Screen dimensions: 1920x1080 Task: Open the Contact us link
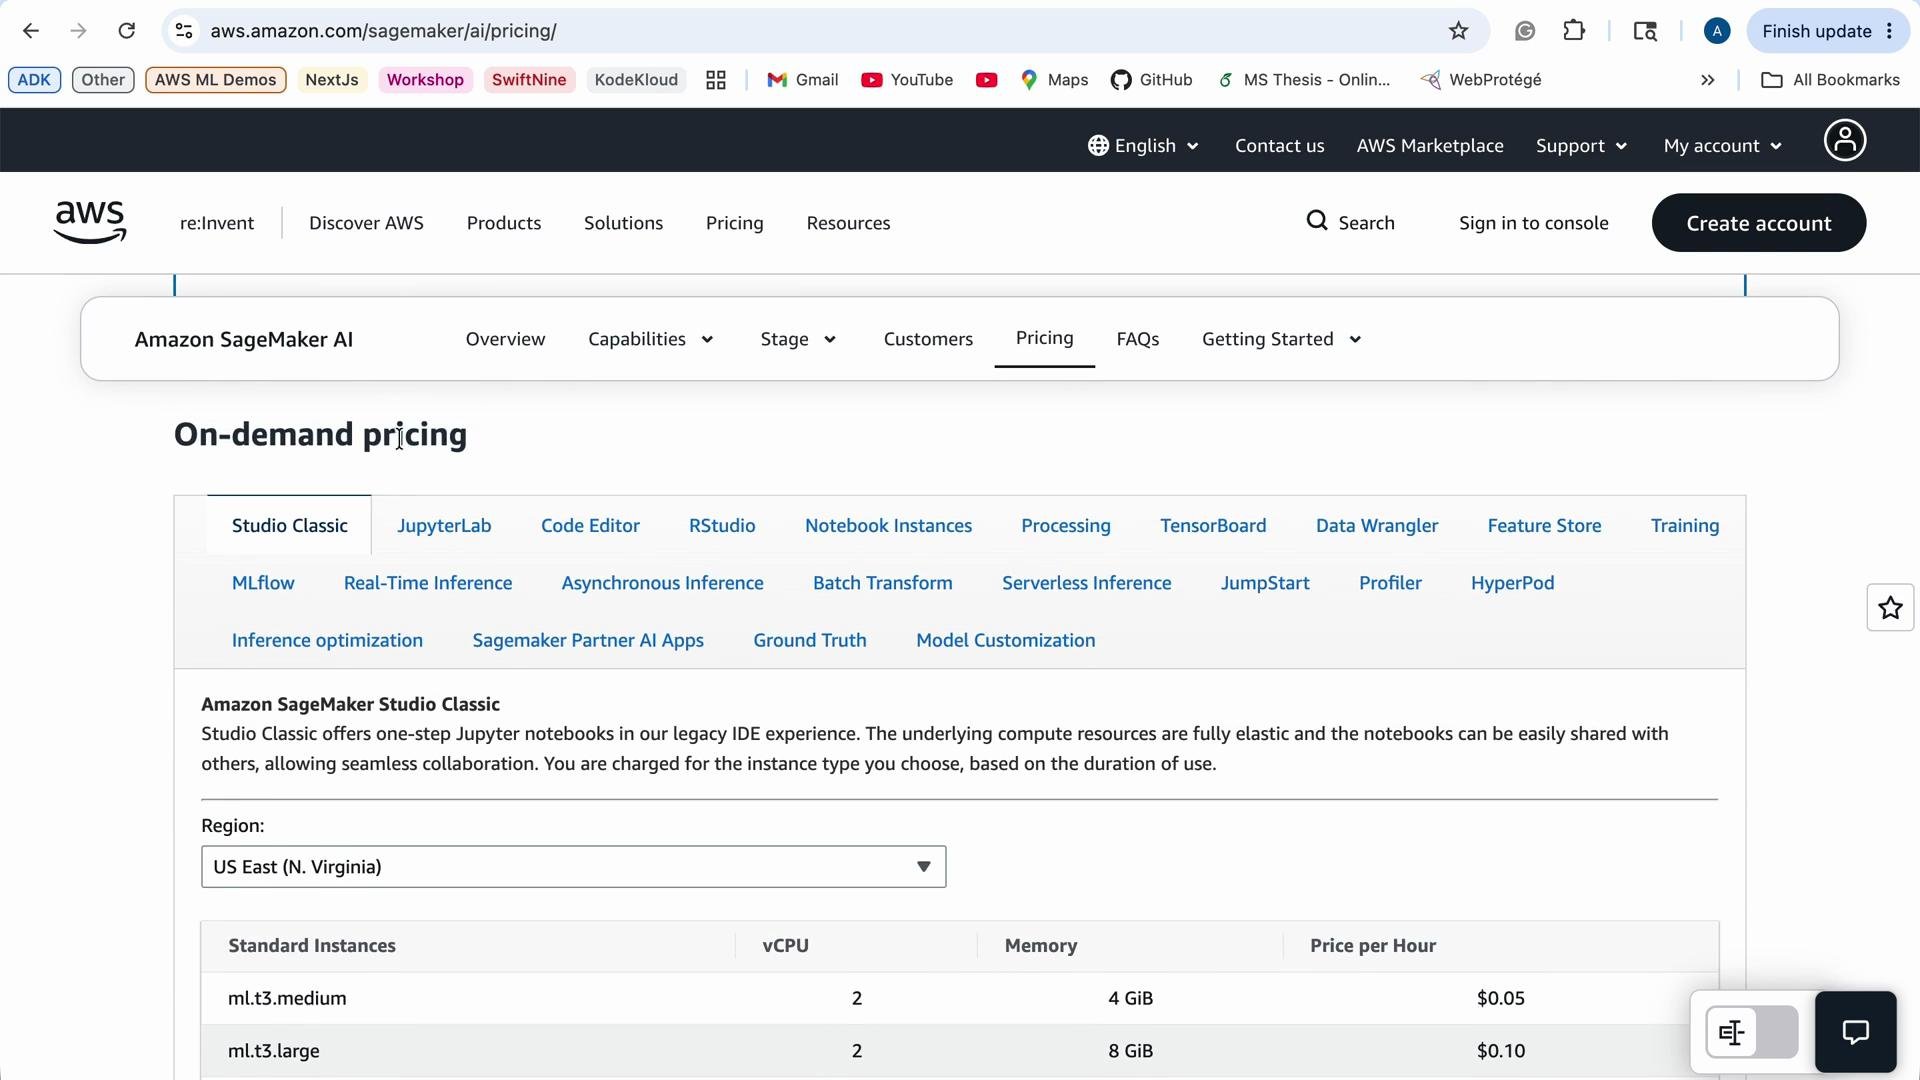tap(1279, 146)
